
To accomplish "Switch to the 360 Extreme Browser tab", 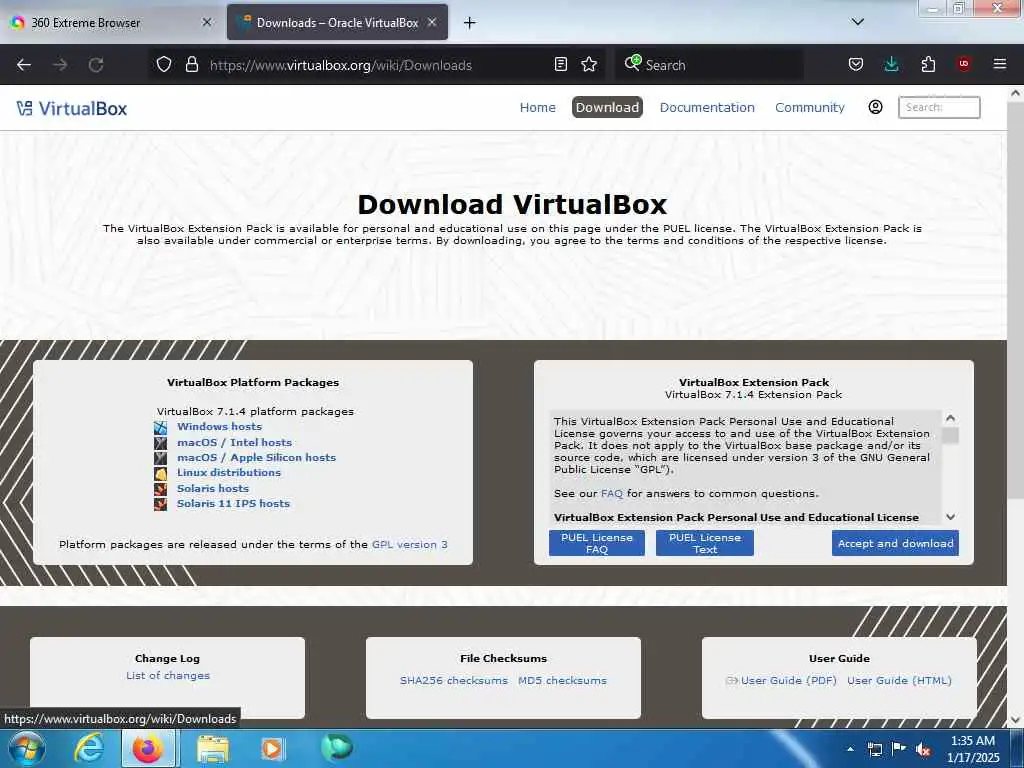I will click(112, 23).
